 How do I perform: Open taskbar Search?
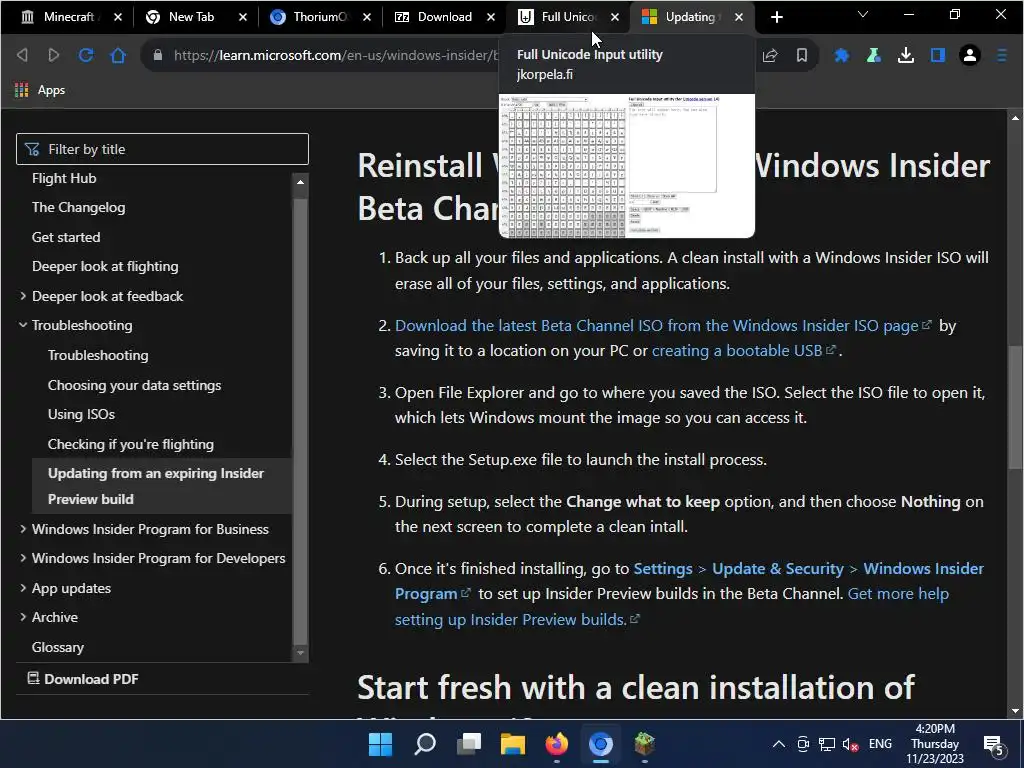click(425, 744)
